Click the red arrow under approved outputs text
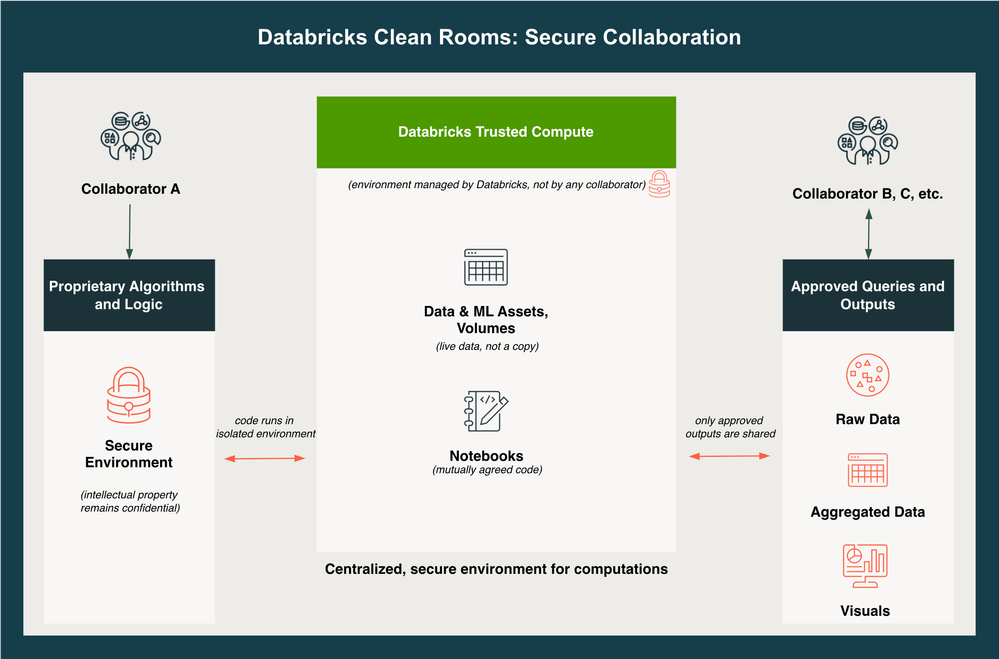 [729, 456]
